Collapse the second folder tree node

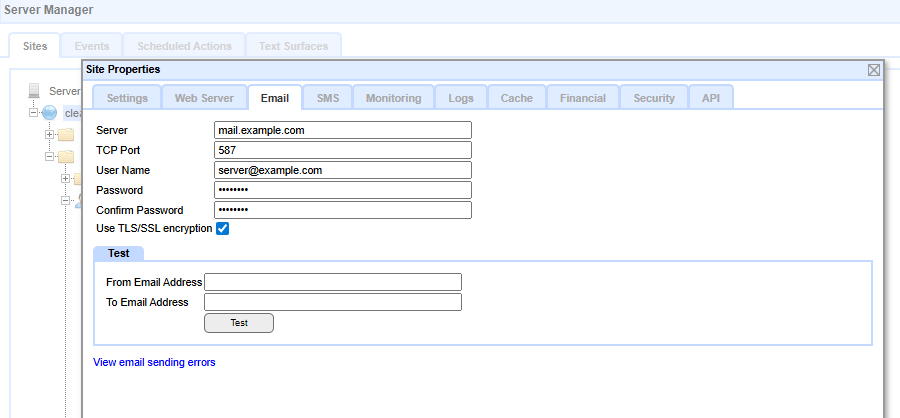click(x=49, y=157)
